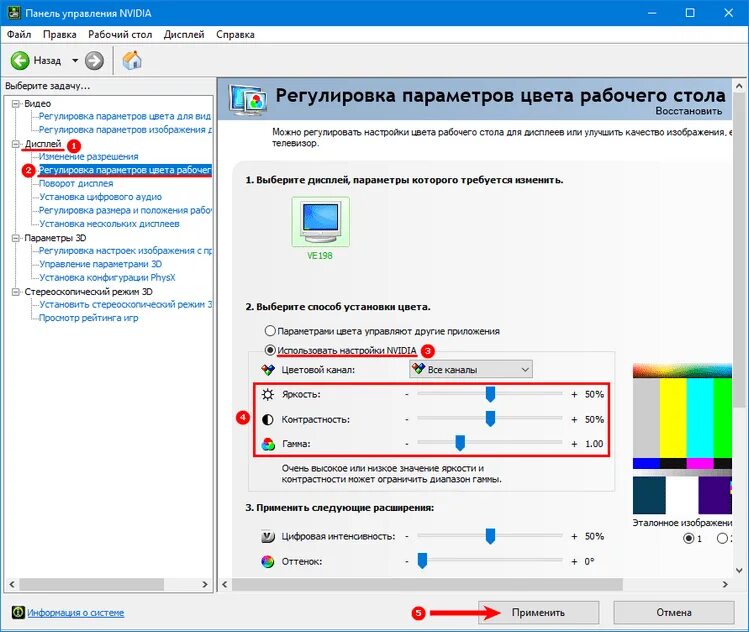
Task: Open the Справка menu
Action: point(235,34)
